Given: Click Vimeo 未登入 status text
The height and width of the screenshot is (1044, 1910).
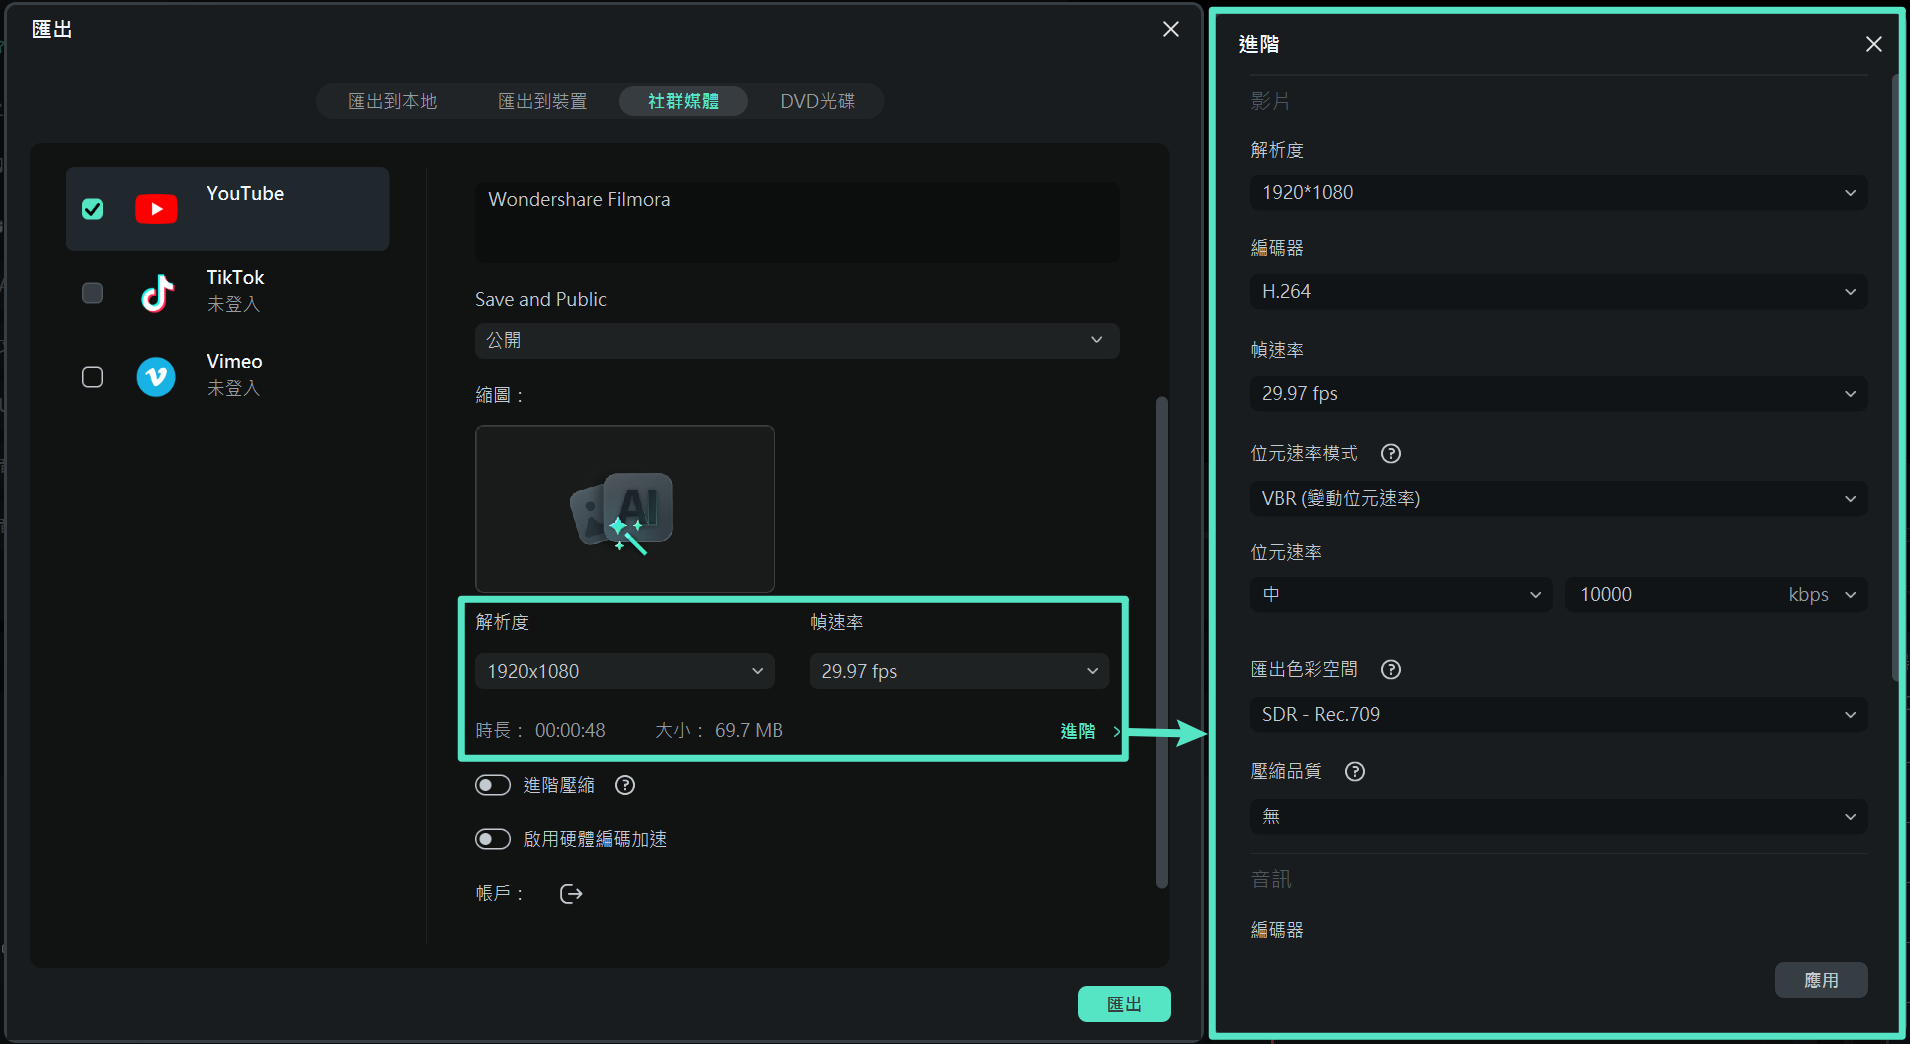Looking at the screenshot, I should 233,388.
